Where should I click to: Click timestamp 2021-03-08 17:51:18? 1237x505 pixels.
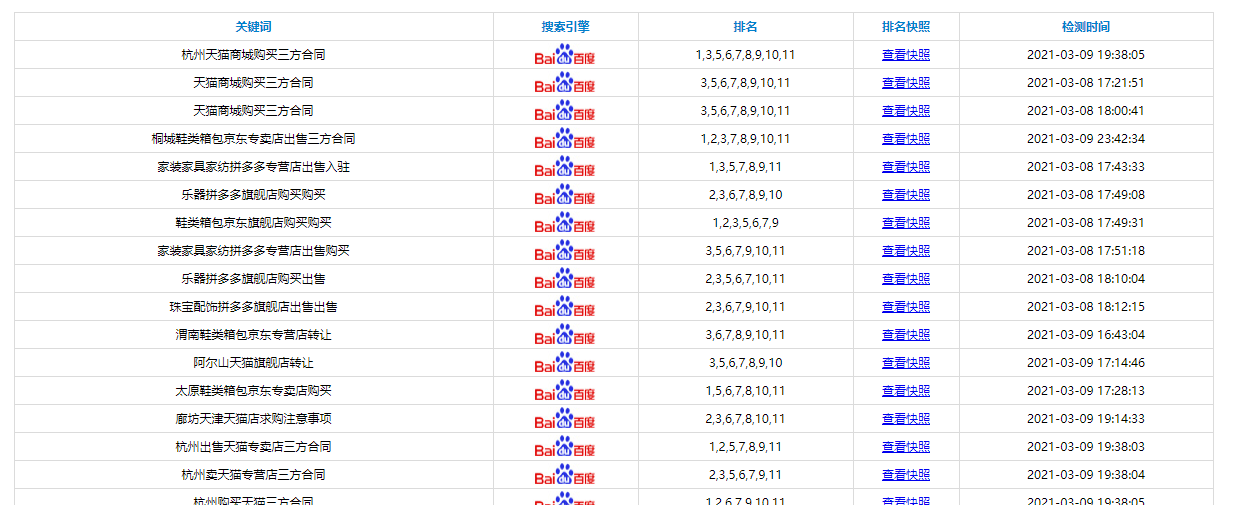pos(1086,251)
